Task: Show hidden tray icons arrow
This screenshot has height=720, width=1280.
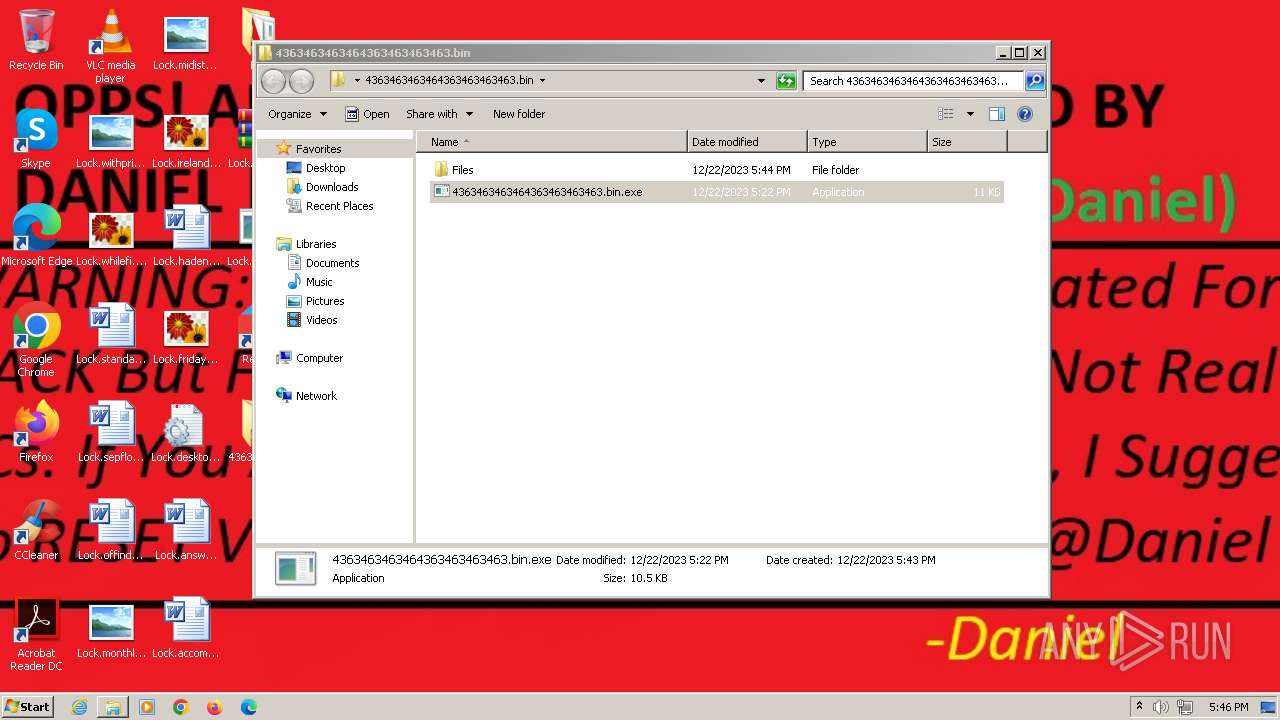Action: tap(1139, 707)
